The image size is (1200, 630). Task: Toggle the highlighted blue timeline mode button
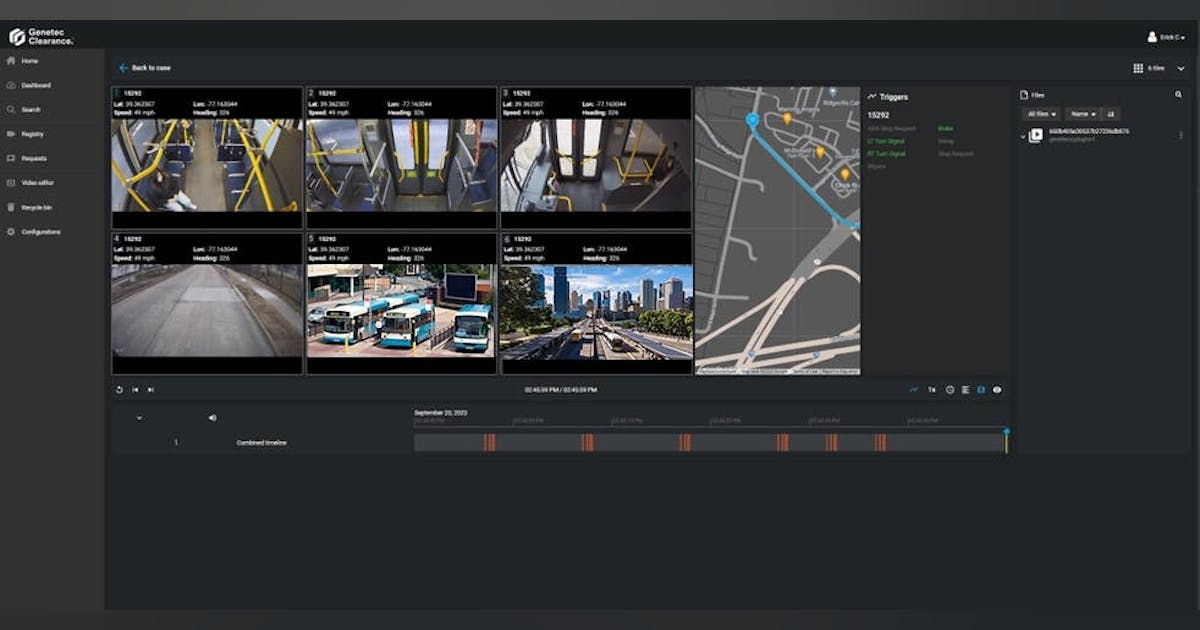(981, 390)
